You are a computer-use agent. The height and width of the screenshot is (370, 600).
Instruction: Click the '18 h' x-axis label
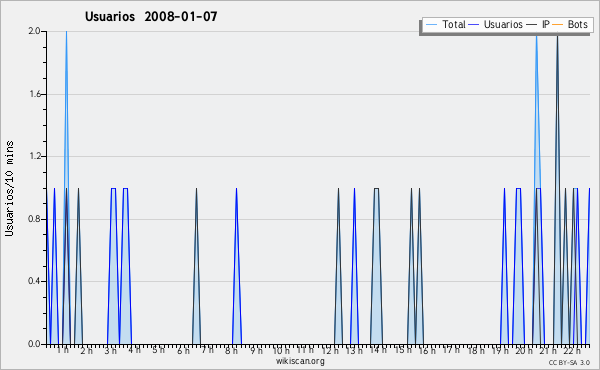(476, 350)
